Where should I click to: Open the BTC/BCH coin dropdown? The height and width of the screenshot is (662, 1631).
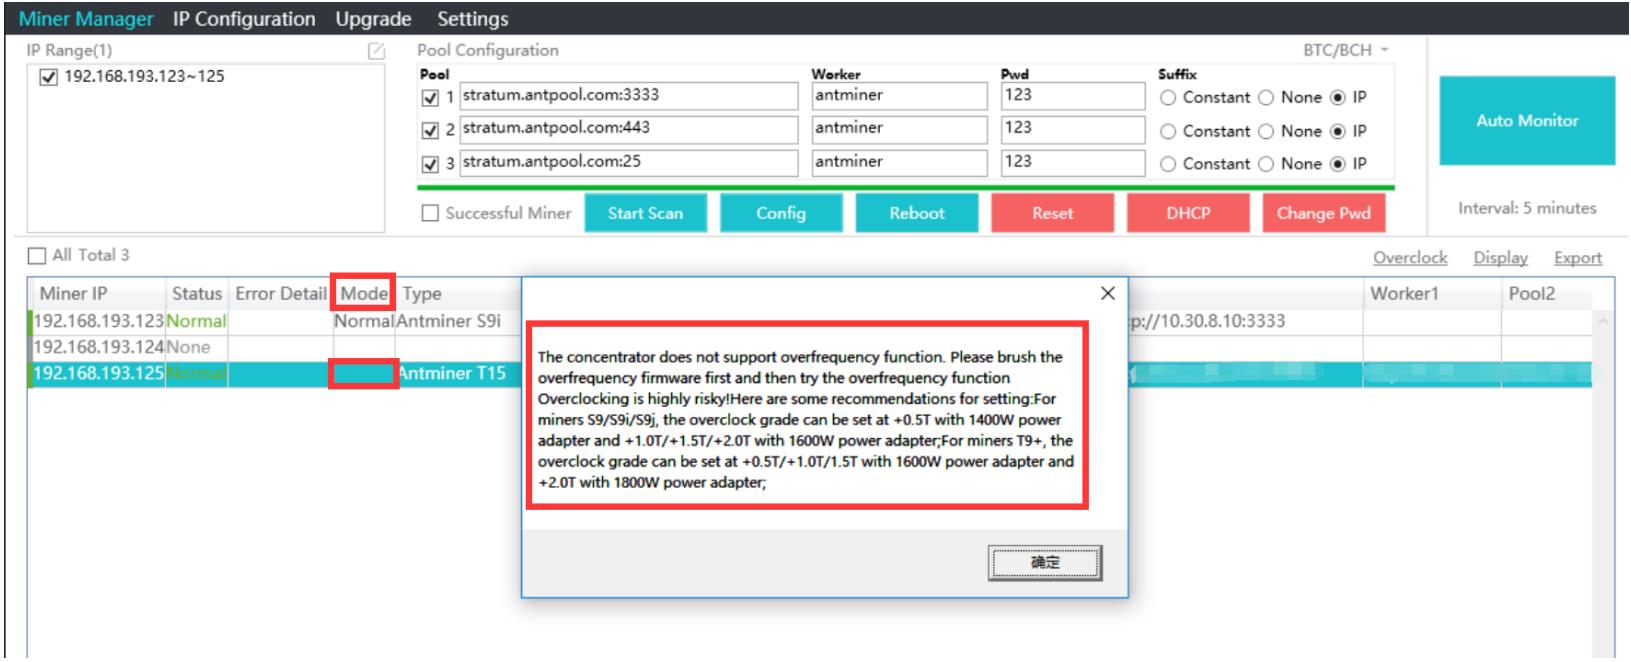[x=1346, y=50]
